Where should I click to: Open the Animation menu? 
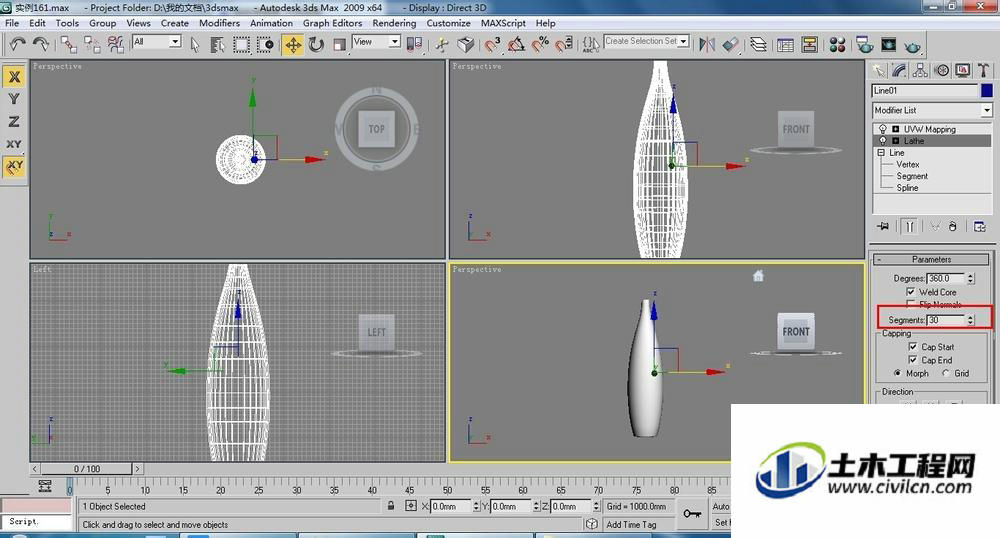(x=271, y=23)
